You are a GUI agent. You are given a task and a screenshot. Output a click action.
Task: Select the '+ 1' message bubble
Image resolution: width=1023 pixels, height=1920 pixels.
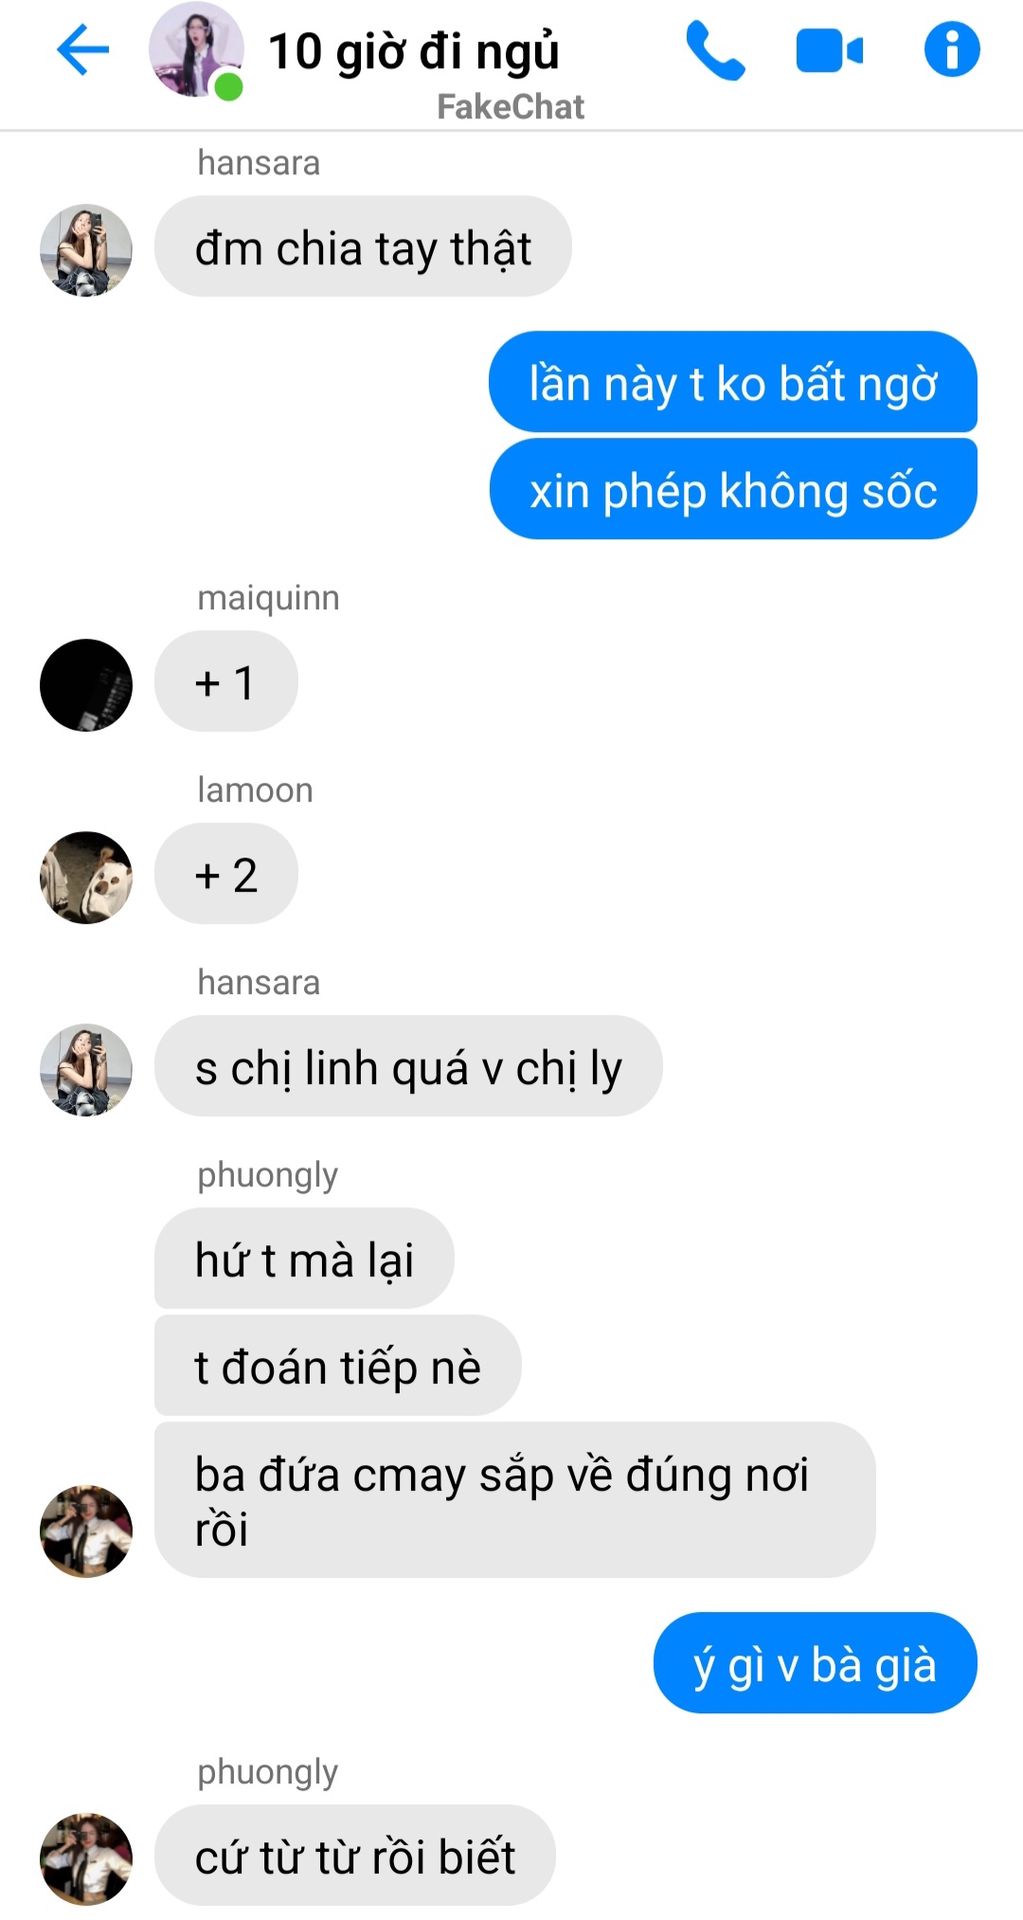tap(226, 681)
